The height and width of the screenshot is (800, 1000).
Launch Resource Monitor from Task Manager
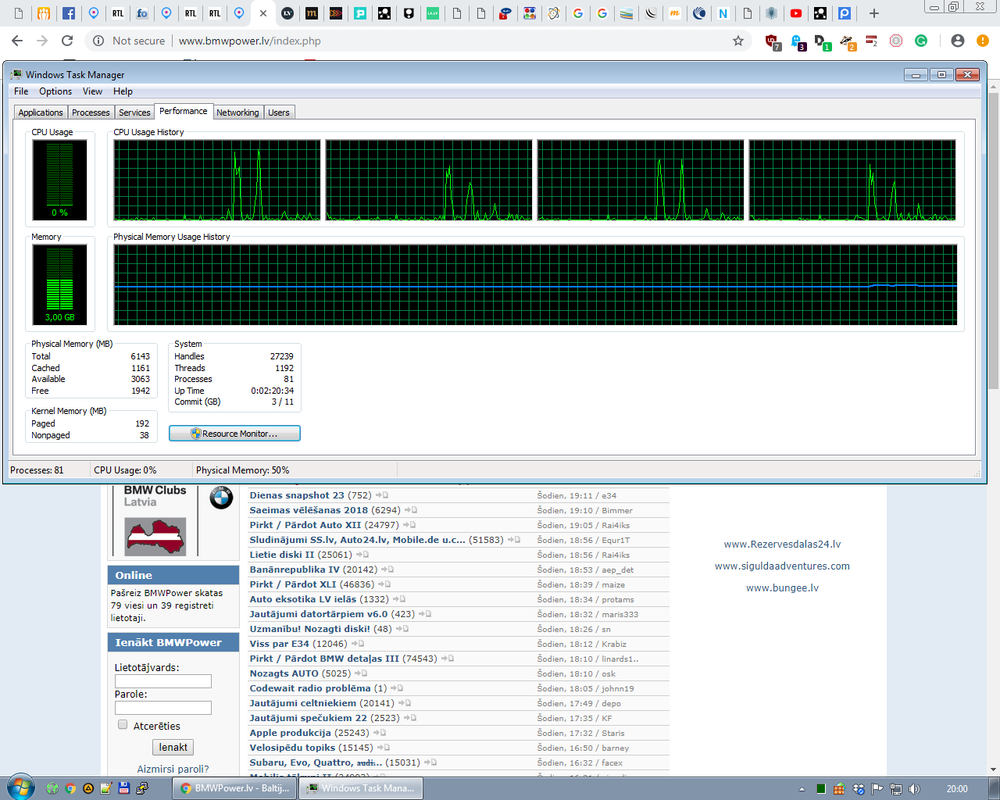tap(234, 433)
